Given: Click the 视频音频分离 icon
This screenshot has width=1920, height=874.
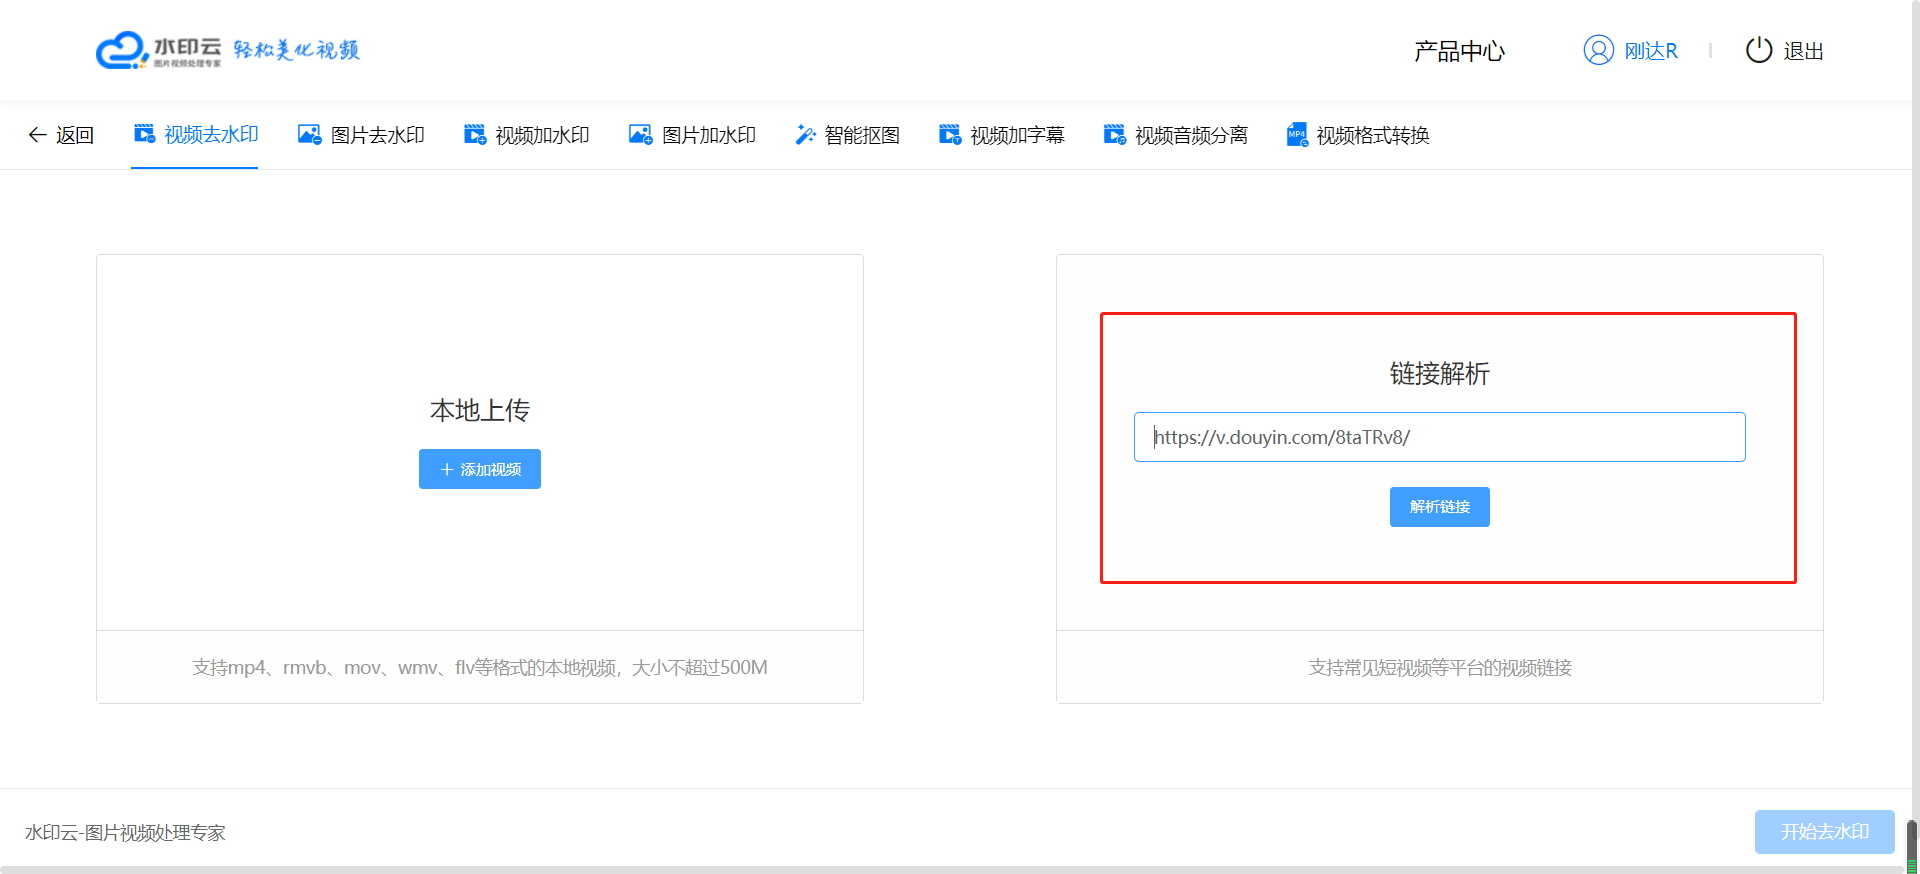Looking at the screenshot, I should (1115, 134).
